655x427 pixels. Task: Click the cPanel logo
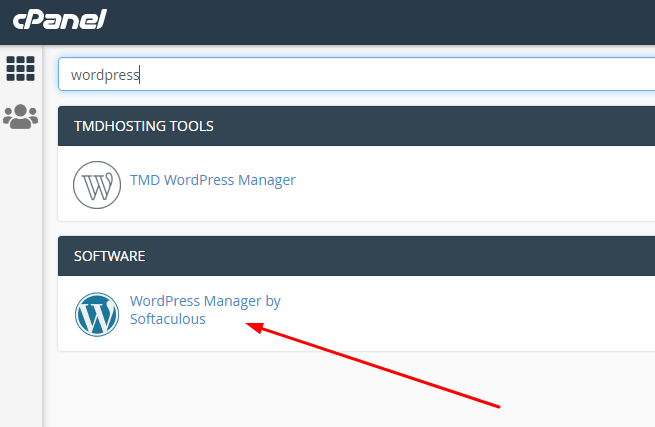coord(59,19)
